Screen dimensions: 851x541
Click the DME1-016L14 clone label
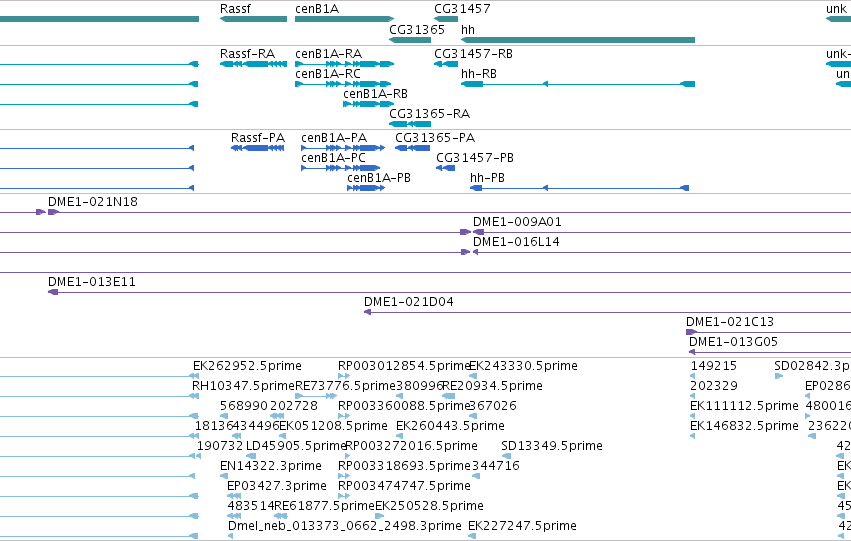point(516,242)
